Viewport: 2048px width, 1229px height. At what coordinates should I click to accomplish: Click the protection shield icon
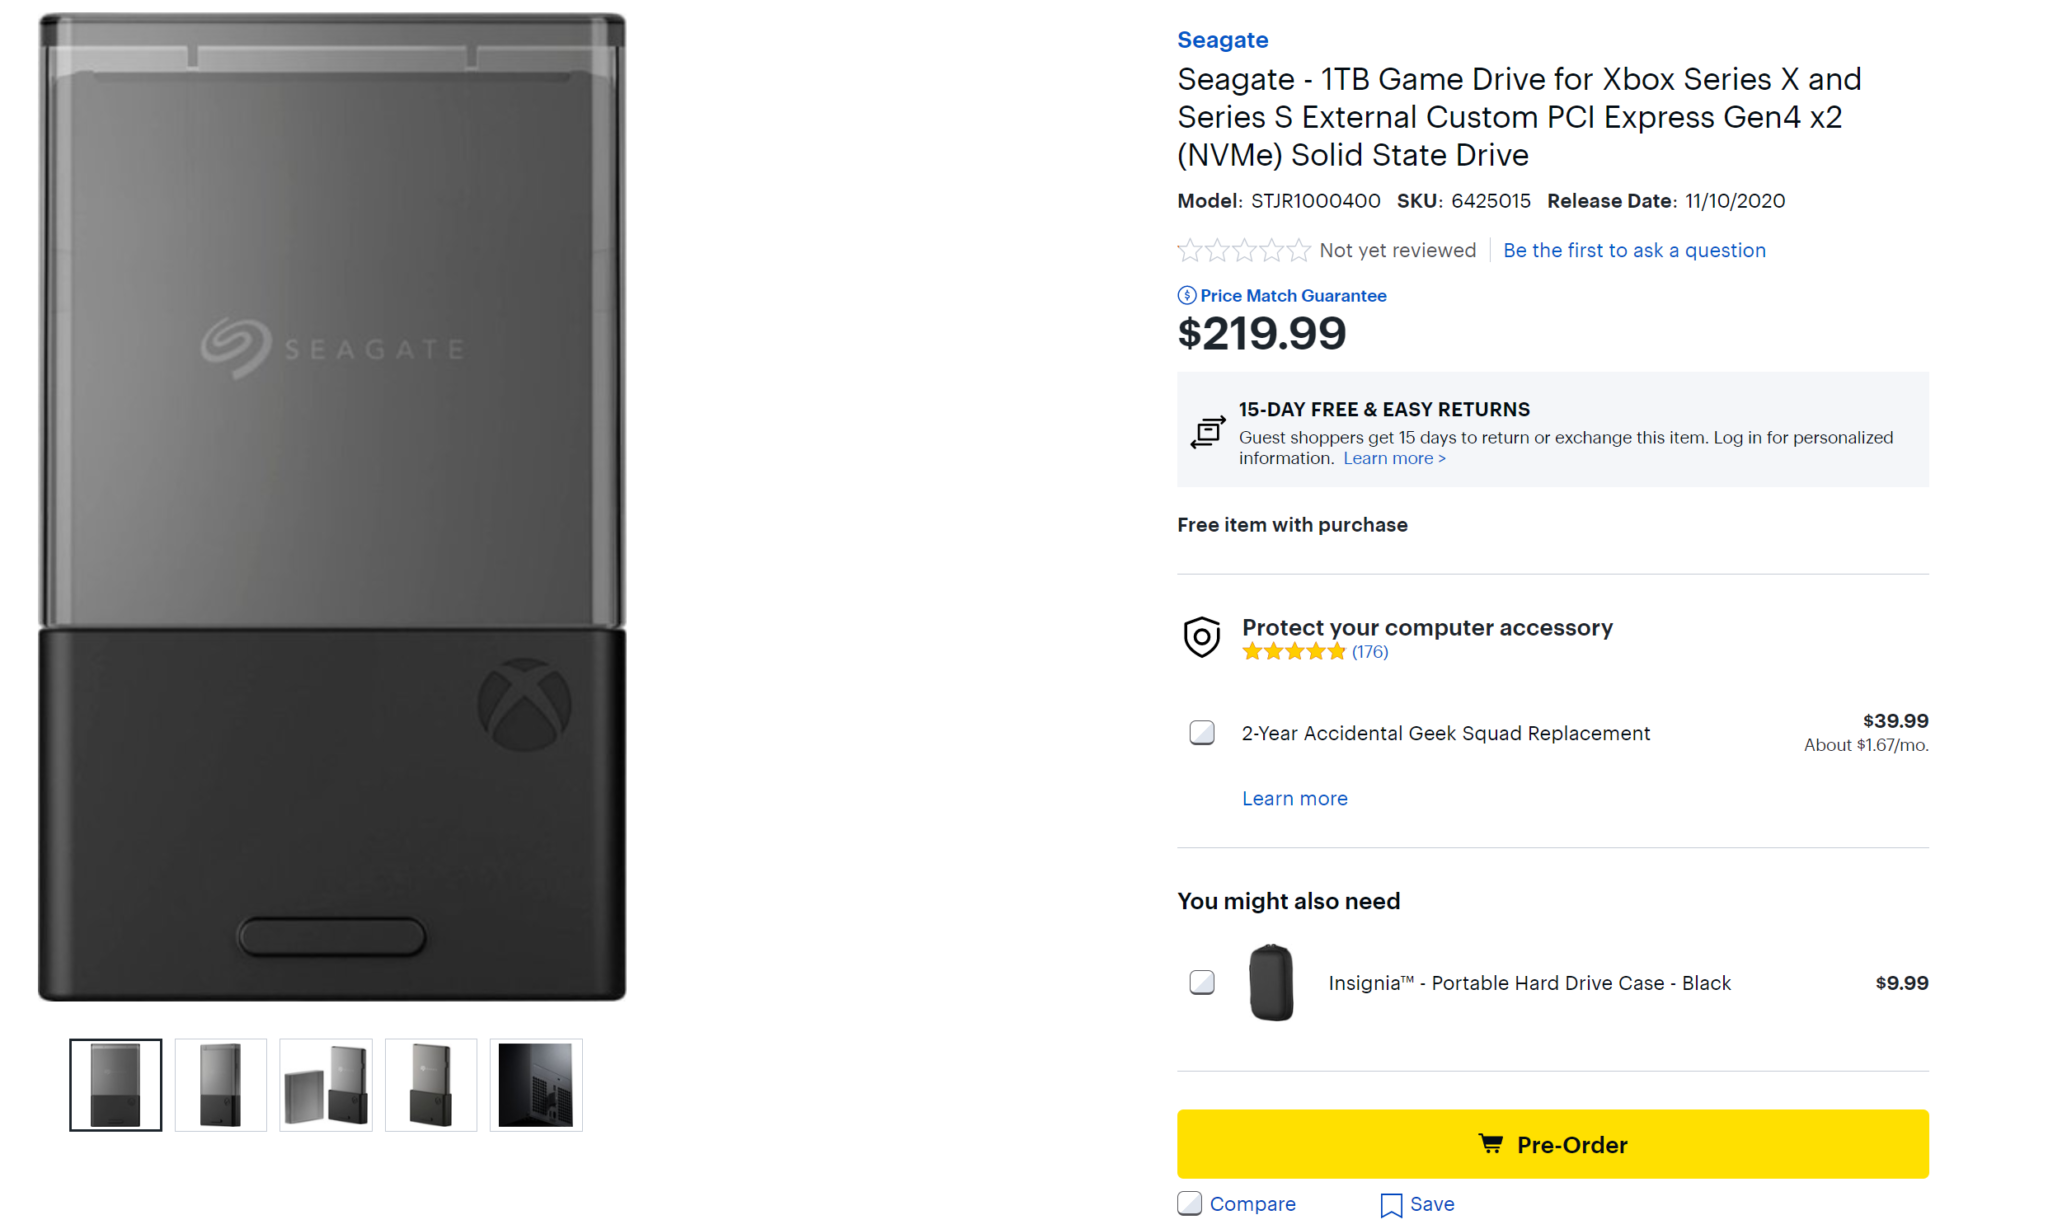(x=1201, y=637)
